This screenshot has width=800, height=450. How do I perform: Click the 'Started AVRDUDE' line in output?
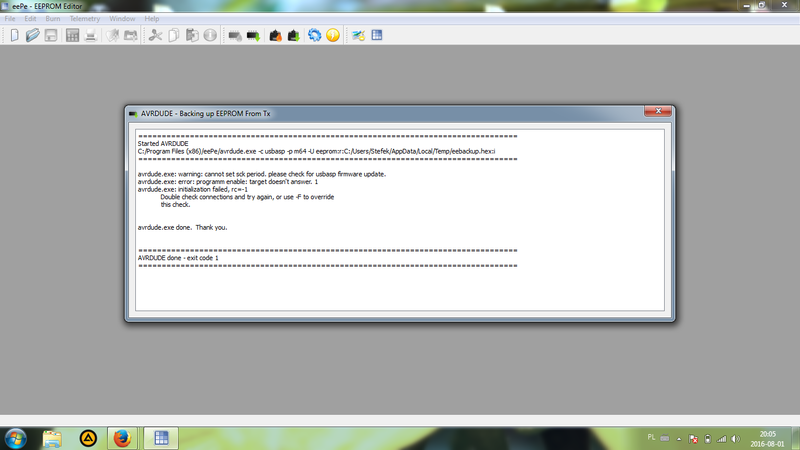point(163,143)
